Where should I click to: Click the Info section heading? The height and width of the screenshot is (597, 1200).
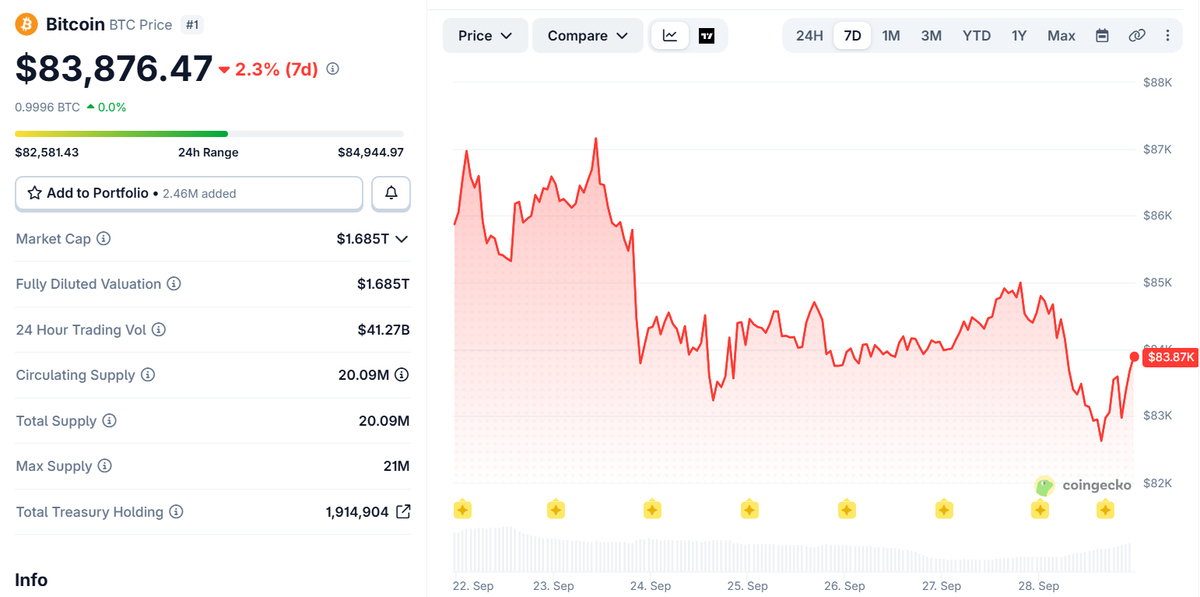click(31, 580)
